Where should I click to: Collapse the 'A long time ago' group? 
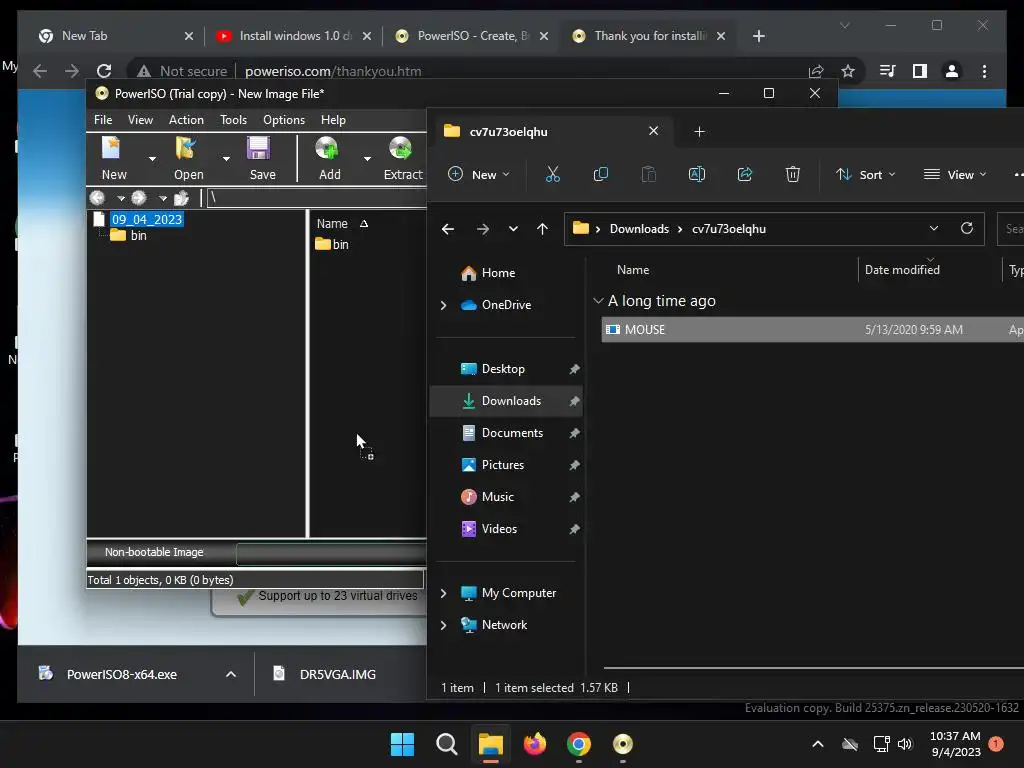pos(598,300)
